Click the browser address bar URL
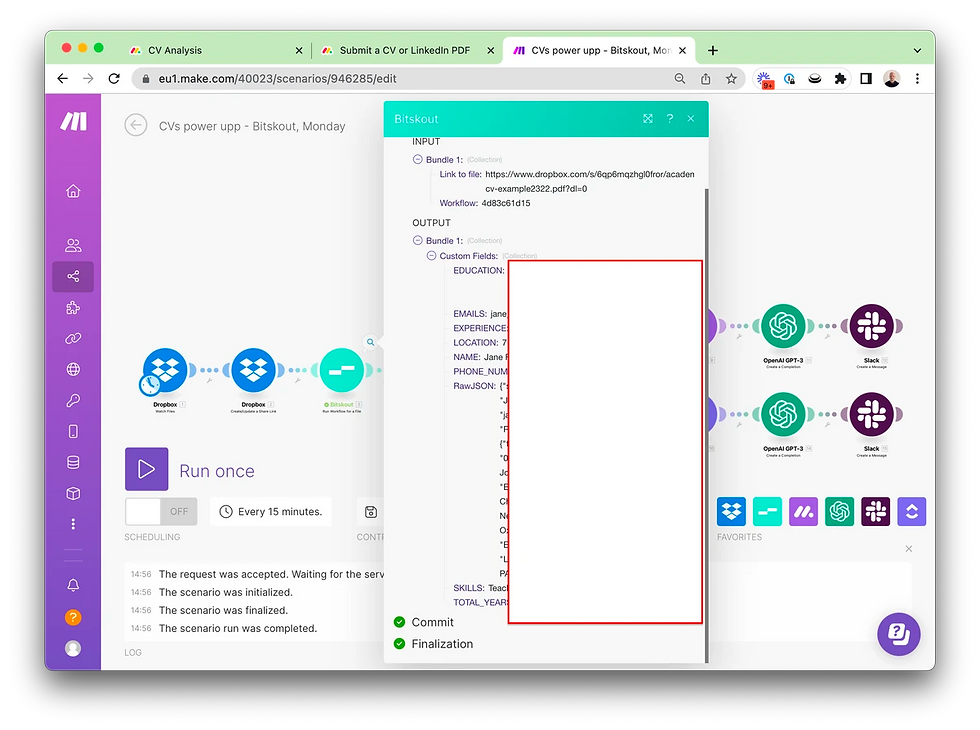980x730 pixels. (278, 79)
